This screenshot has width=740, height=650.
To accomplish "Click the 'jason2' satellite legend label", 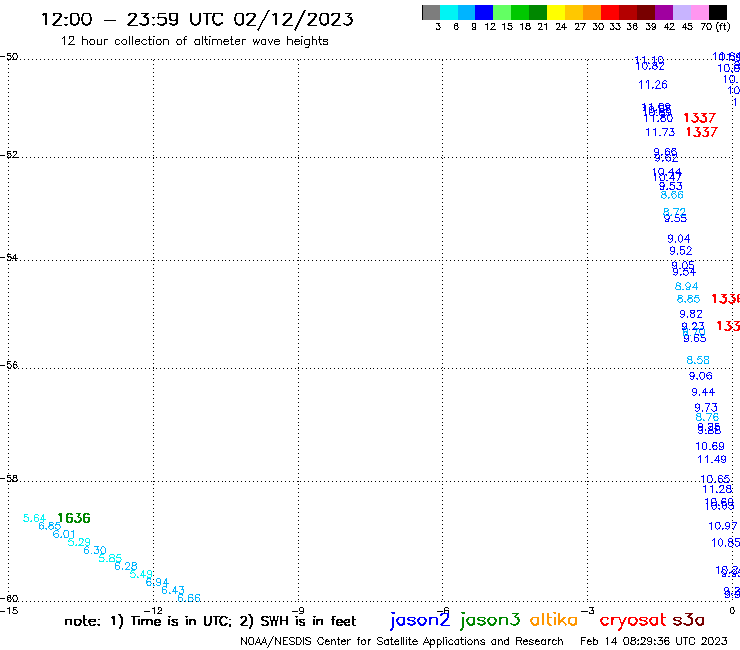I will click(x=420, y=620).
